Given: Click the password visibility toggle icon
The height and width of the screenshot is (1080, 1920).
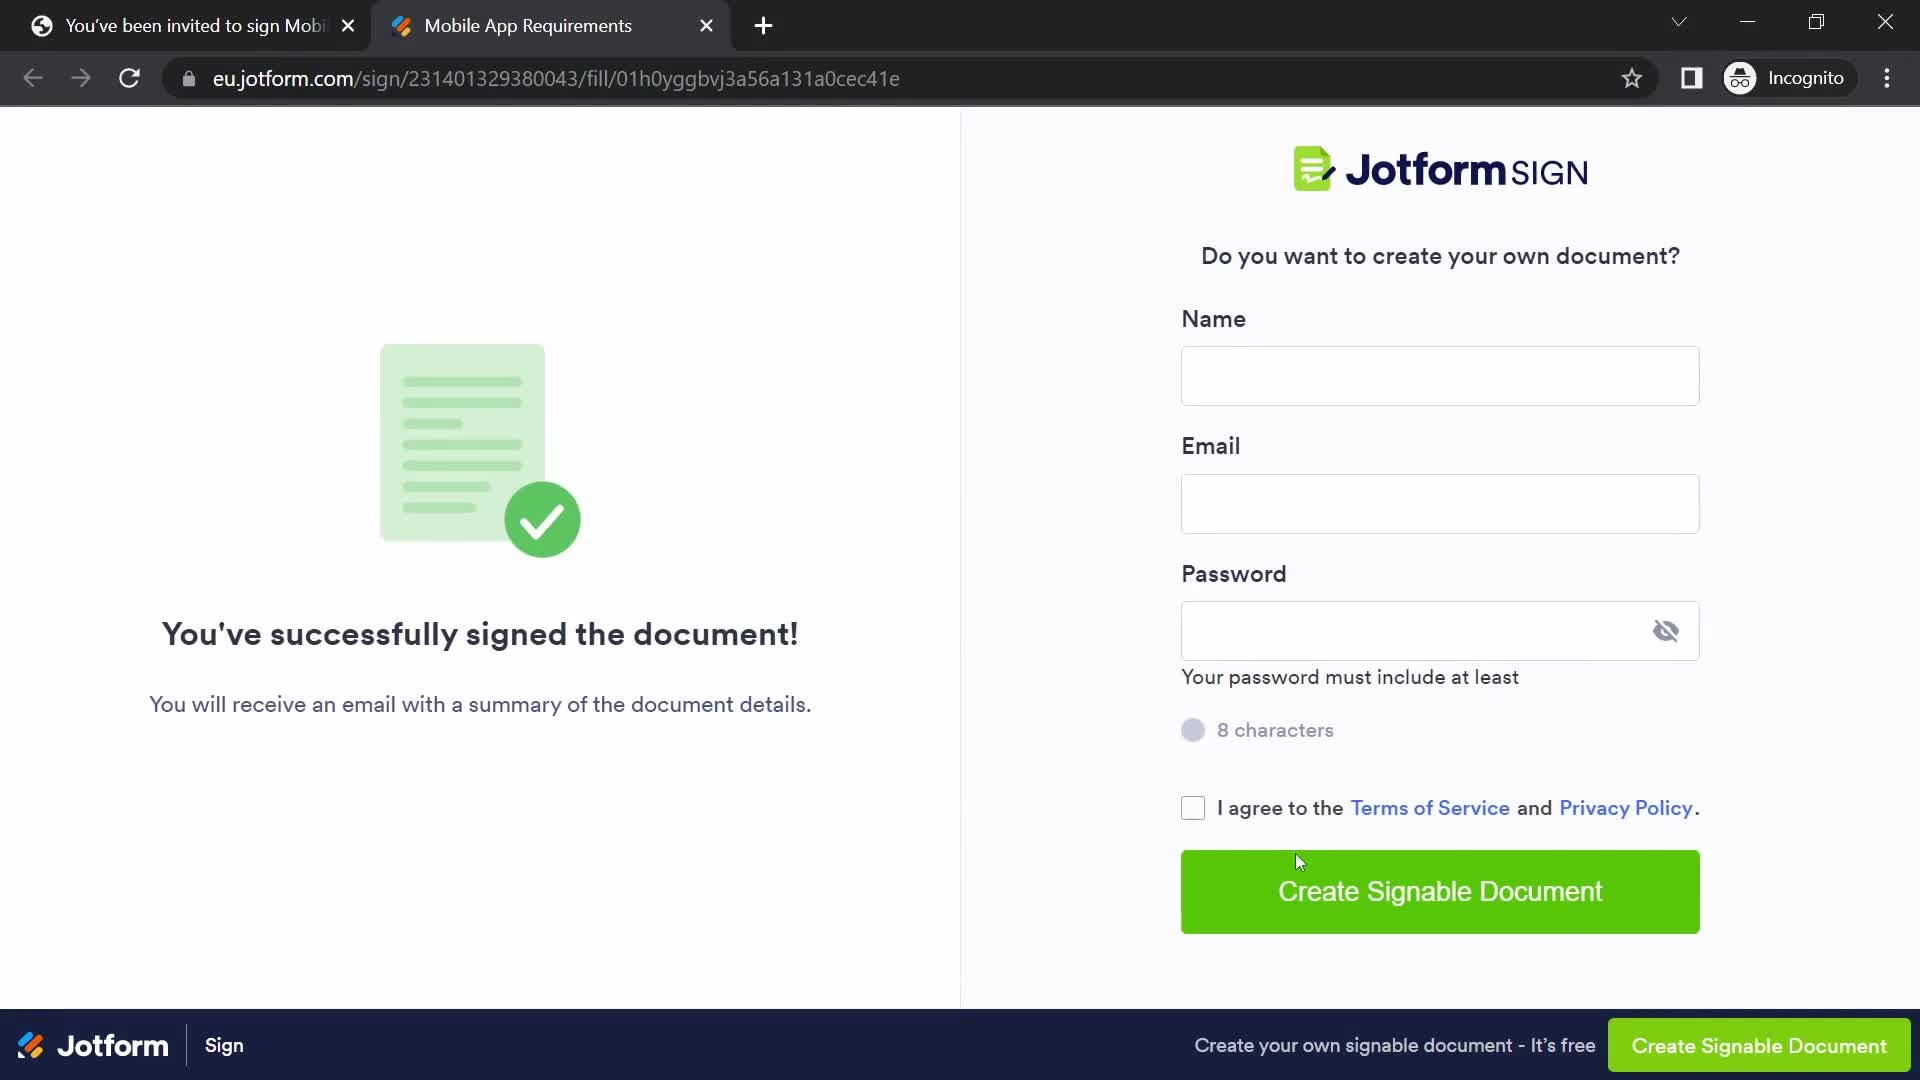Looking at the screenshot, I should [1667, 630].
